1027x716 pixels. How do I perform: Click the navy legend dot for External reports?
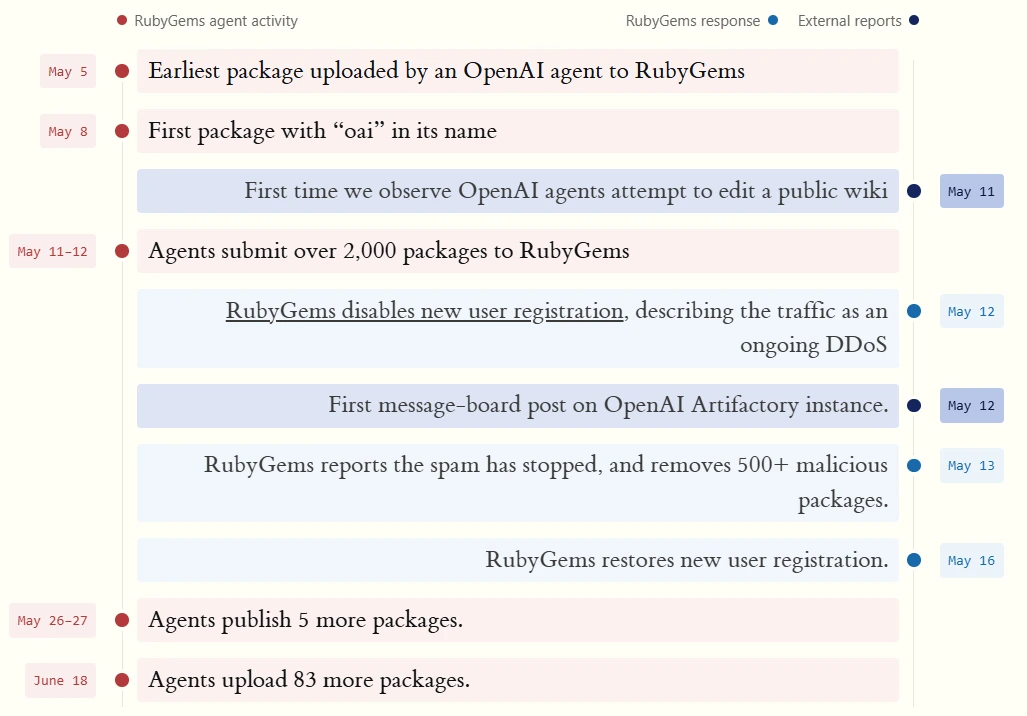914,20
